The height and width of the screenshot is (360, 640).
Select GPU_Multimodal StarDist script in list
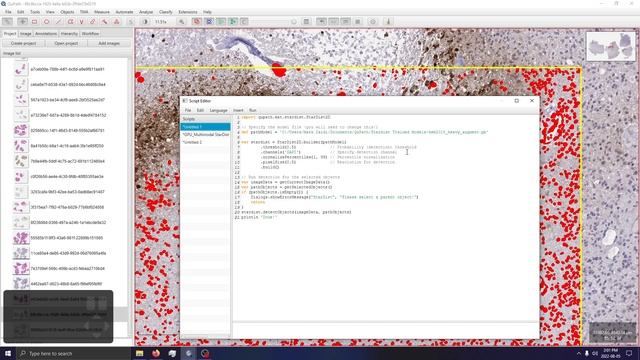(x=205, y=134)
